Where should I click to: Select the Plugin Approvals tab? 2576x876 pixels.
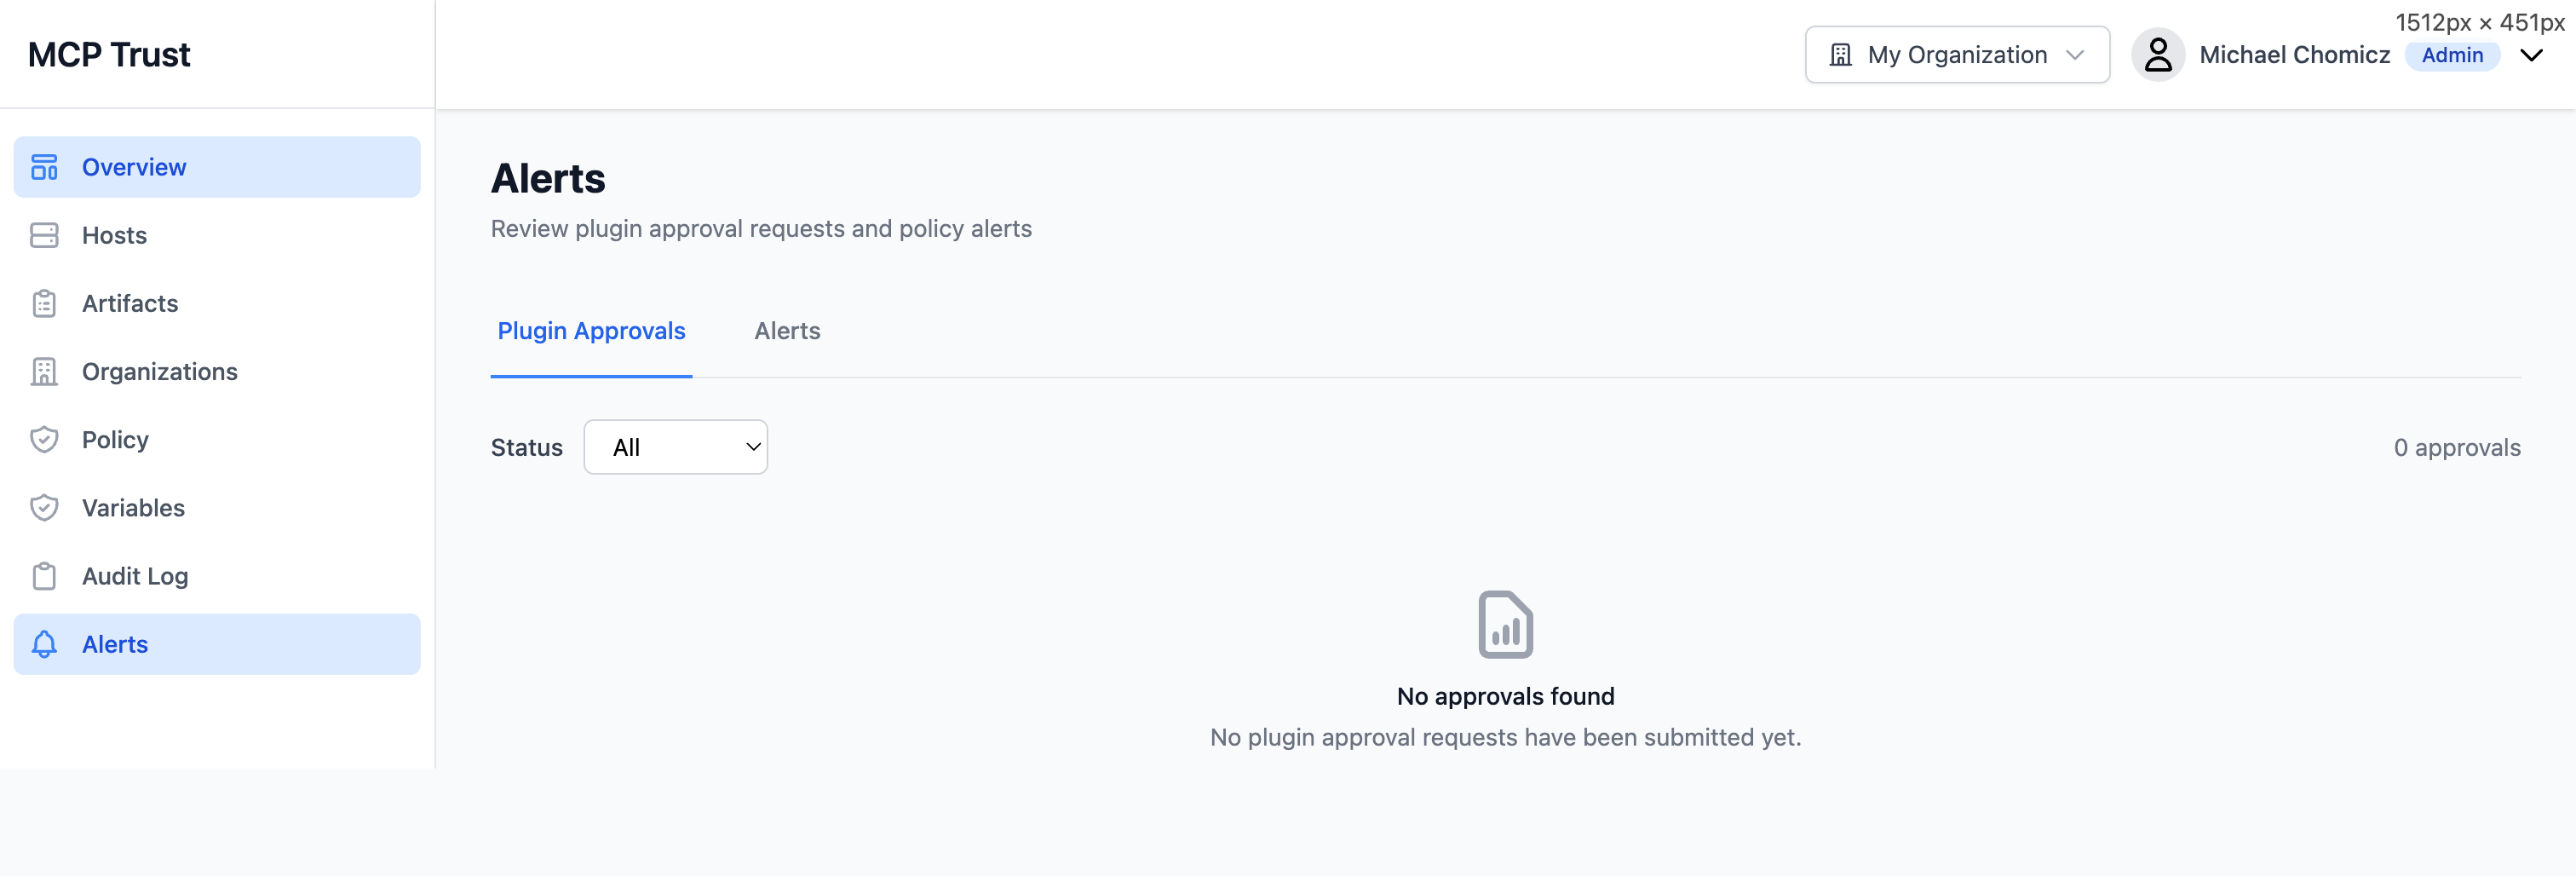coord(591,331)
